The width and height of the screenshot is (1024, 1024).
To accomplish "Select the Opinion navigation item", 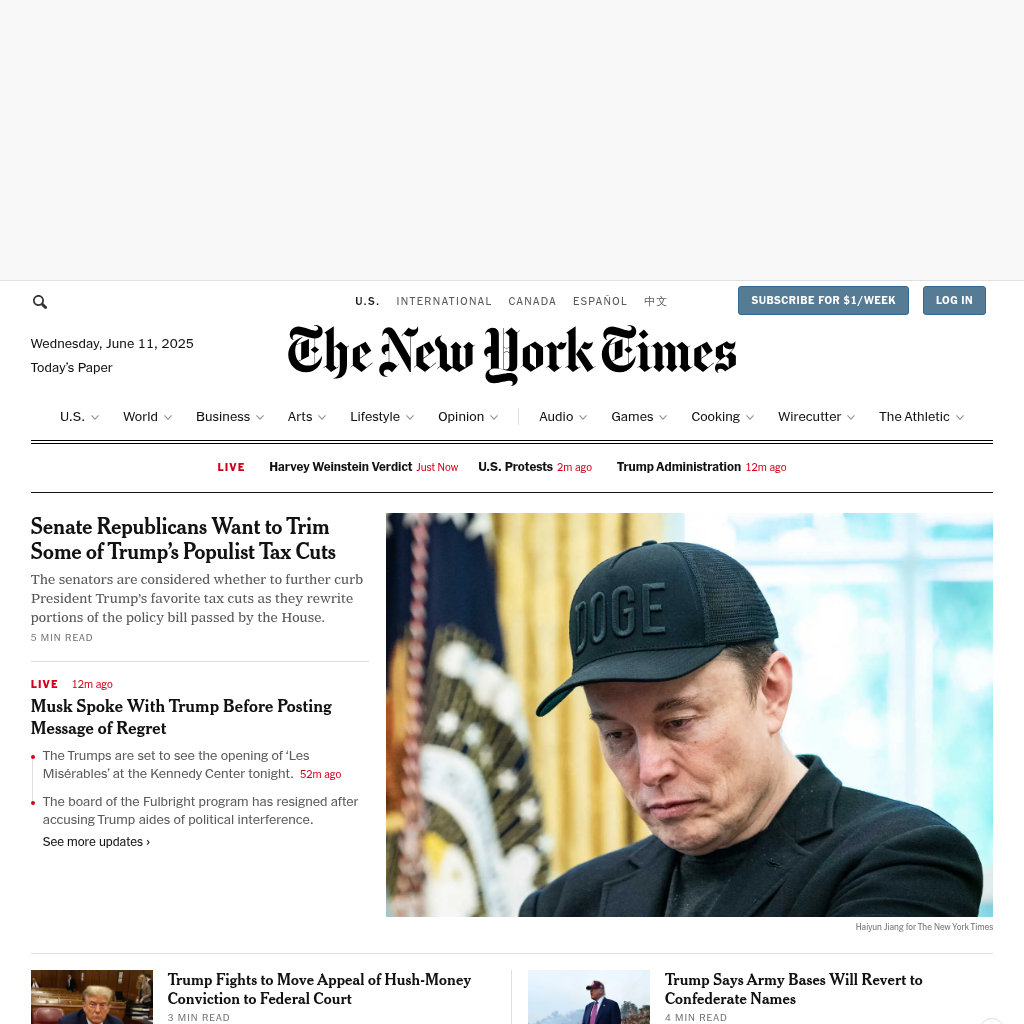I will click(x=461, y=417).
